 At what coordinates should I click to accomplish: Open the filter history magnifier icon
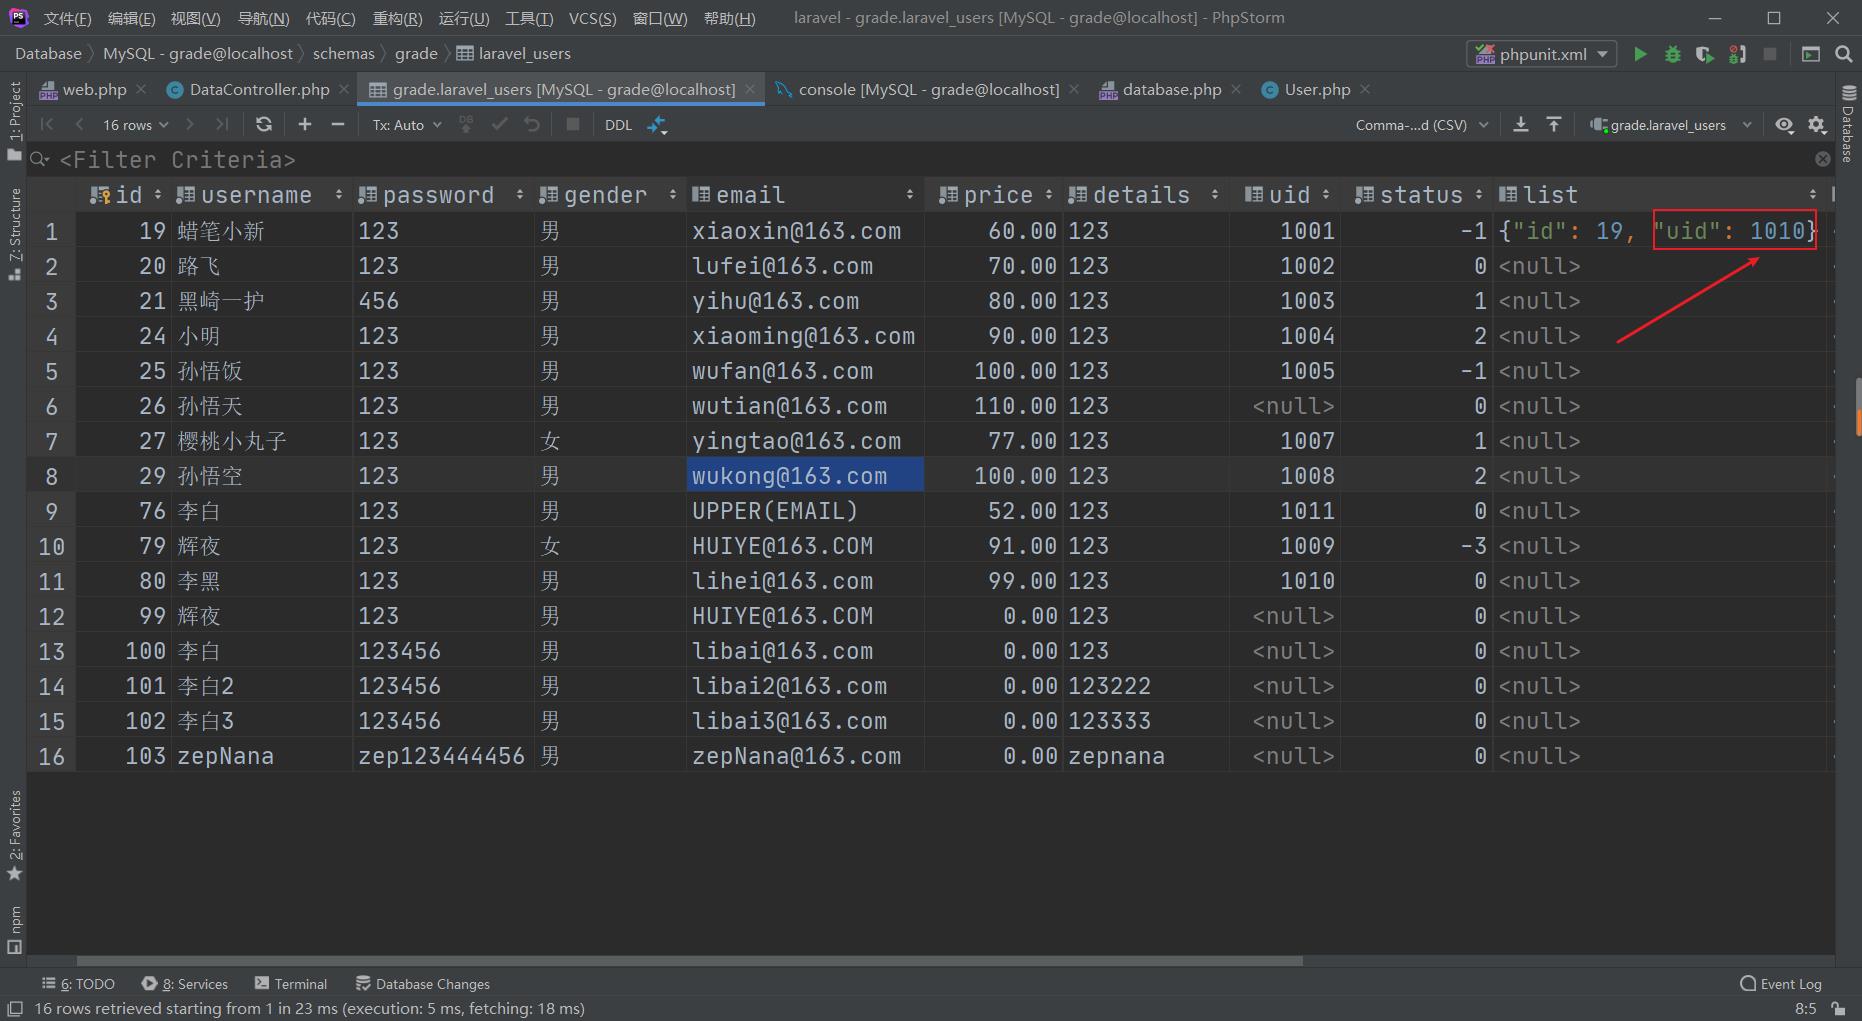[x=40, y=159]
